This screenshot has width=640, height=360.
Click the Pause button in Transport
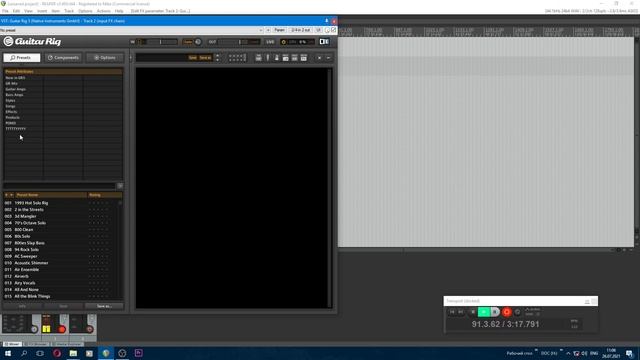pyautogui.click(x=495, y=312)
